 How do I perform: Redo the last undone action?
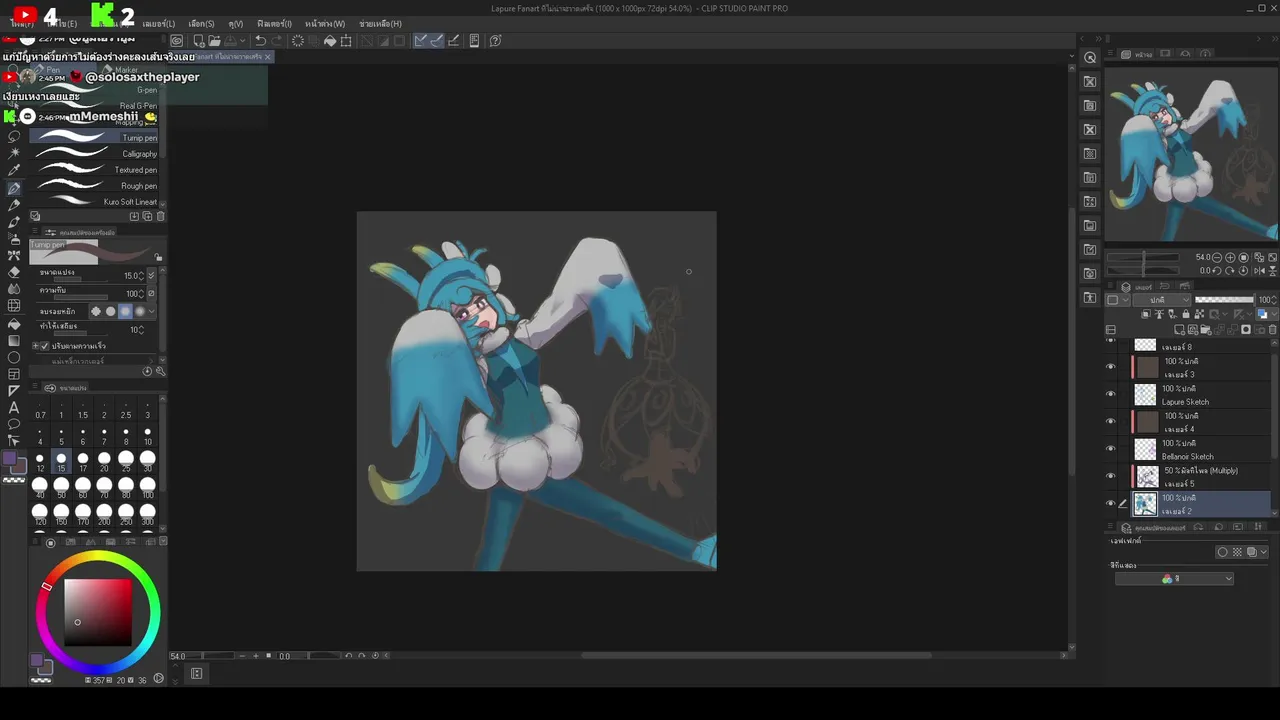276,41
